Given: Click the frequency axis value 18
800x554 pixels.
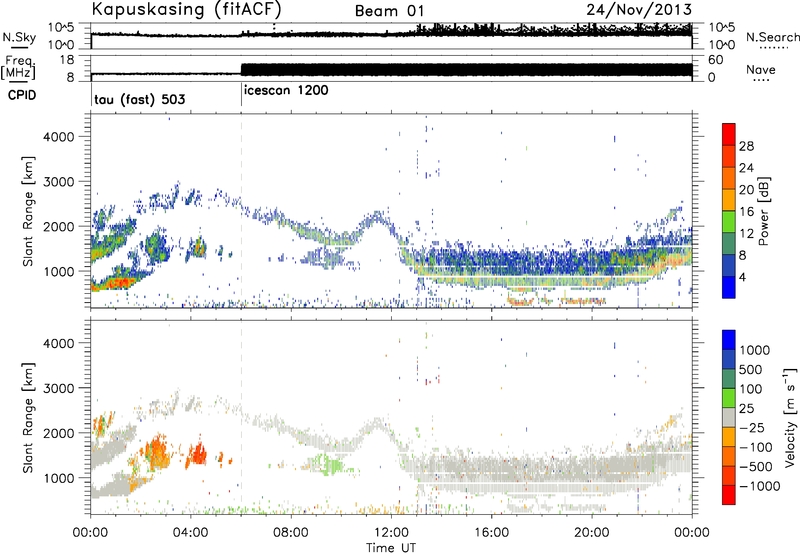Looking at the screenshot, I should pyautogui.click(x=66, y=60).
